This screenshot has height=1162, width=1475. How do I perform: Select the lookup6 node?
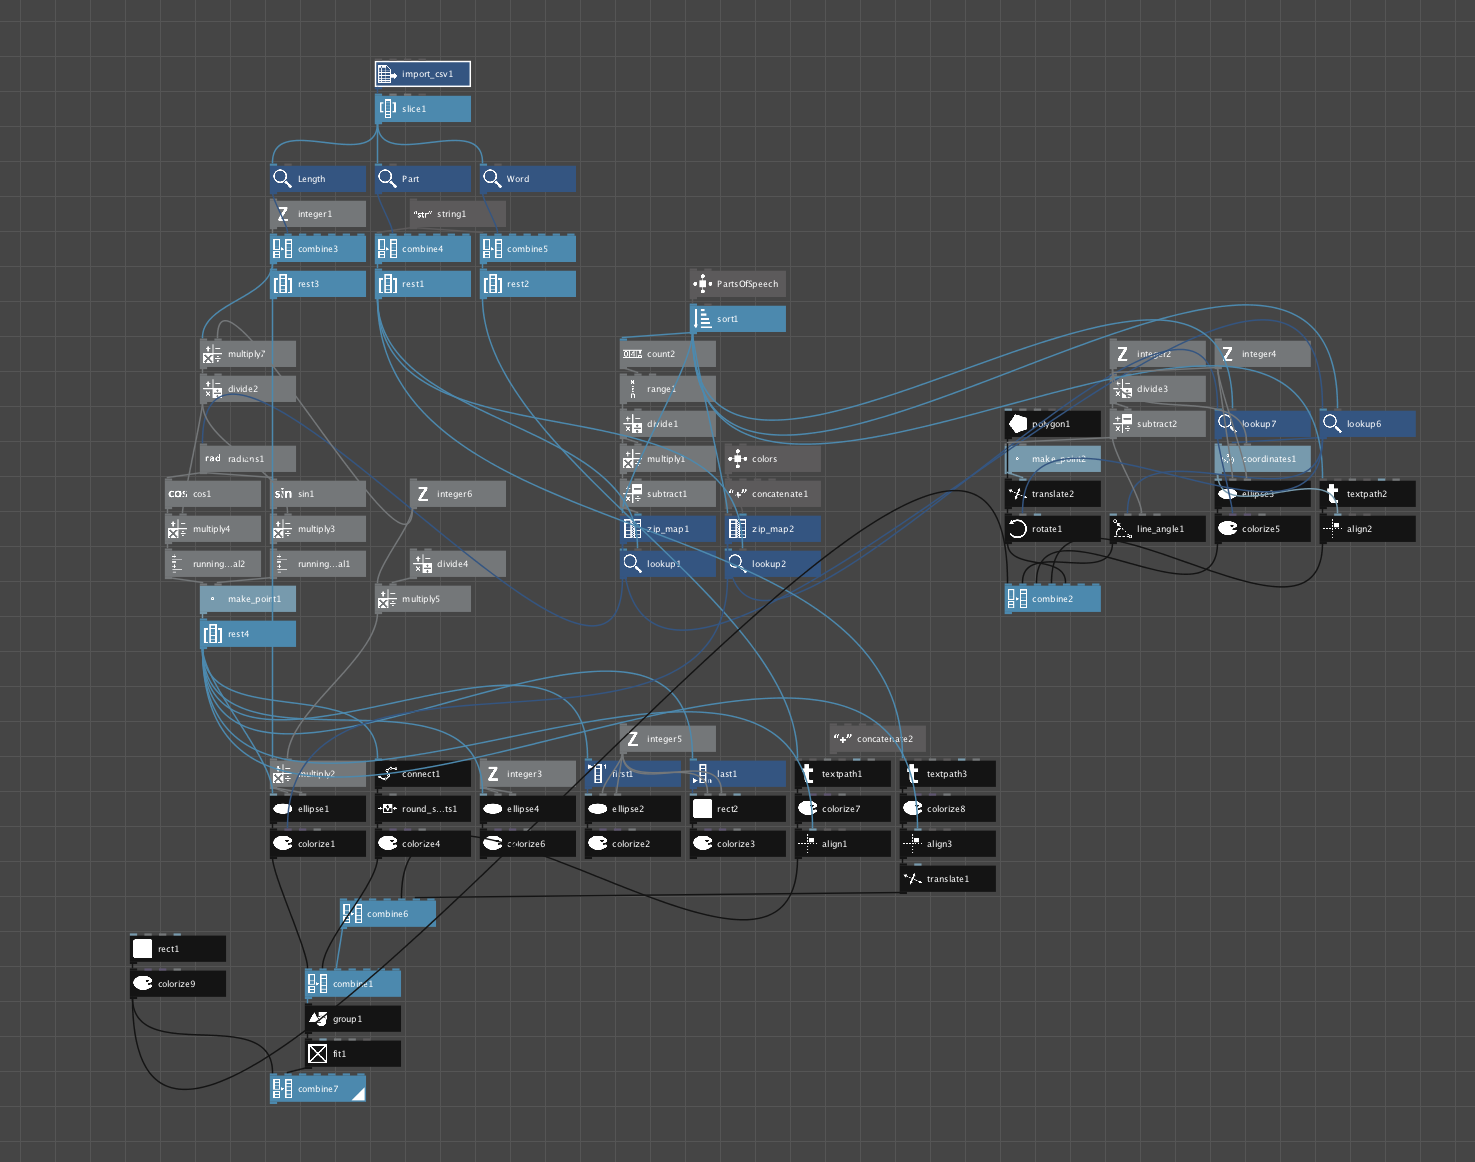pyautogui.click(x=1368, y=424)
